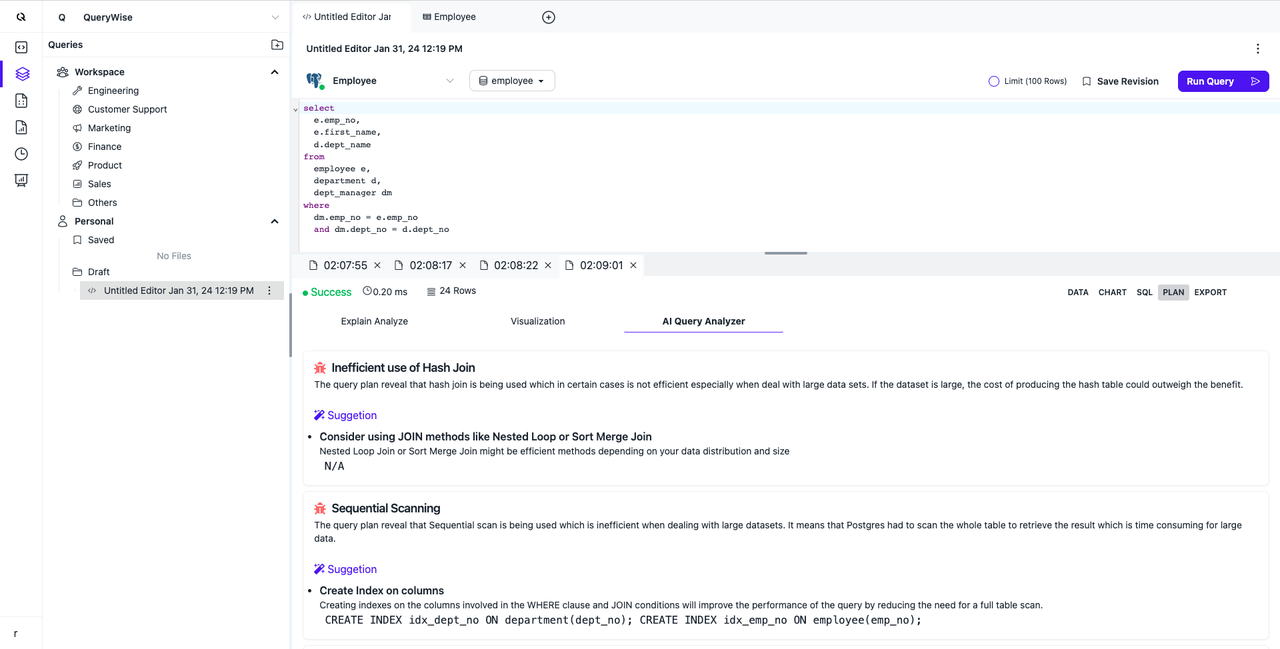Collapse the Personal section
1280x649 pixels.
pyautogui.click(x=275, y=221)
